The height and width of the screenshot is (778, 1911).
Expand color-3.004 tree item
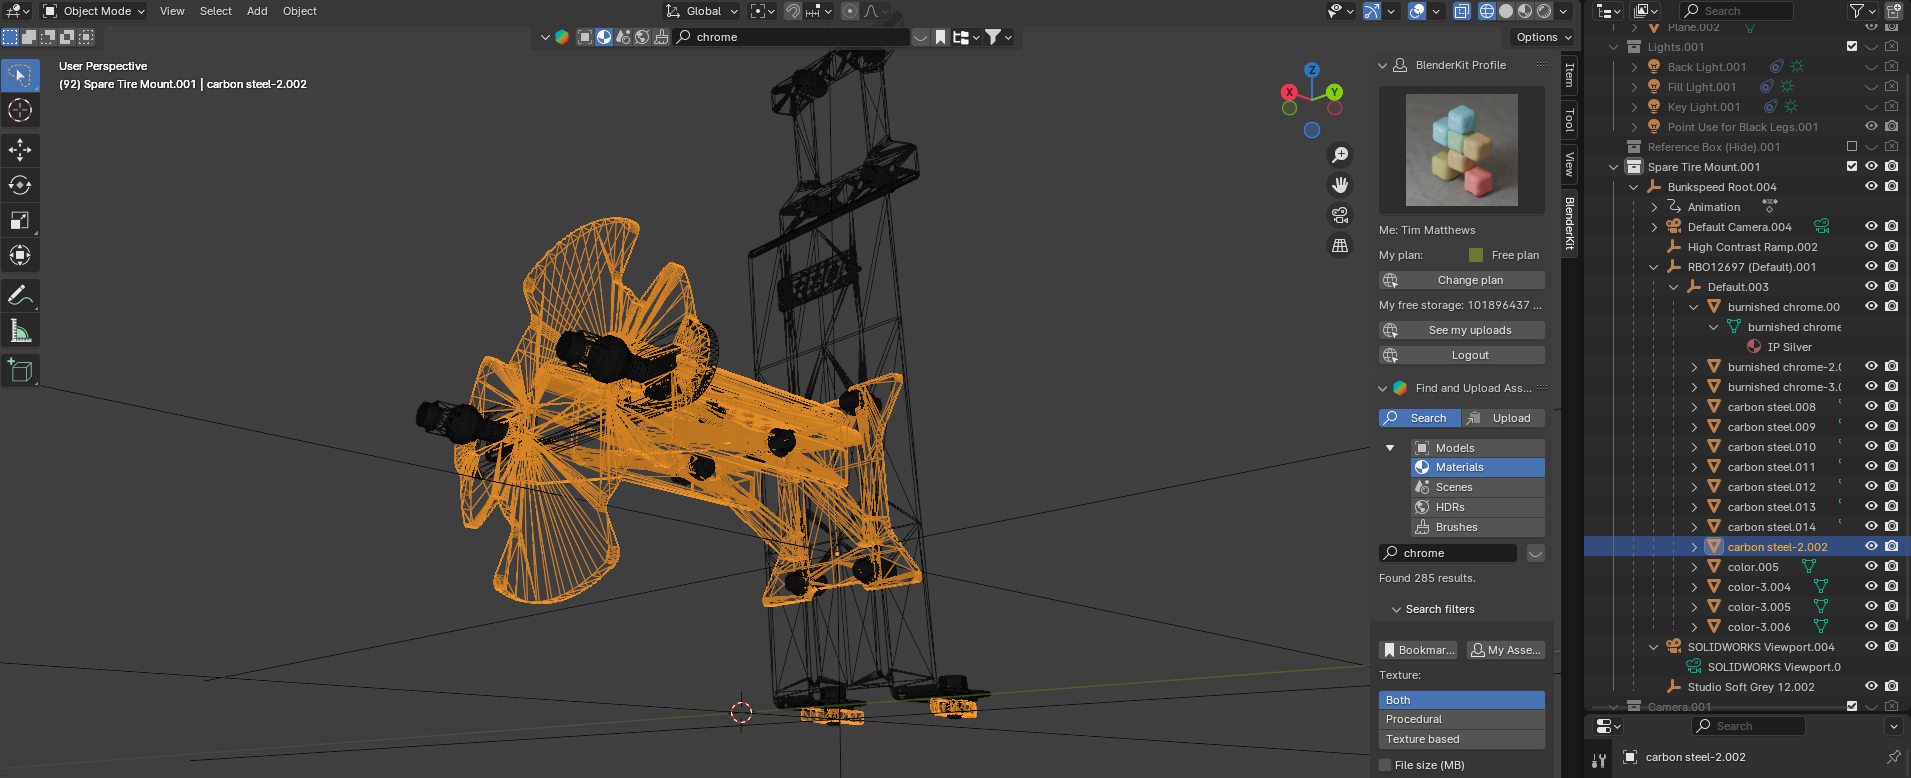pos(1694,587)
